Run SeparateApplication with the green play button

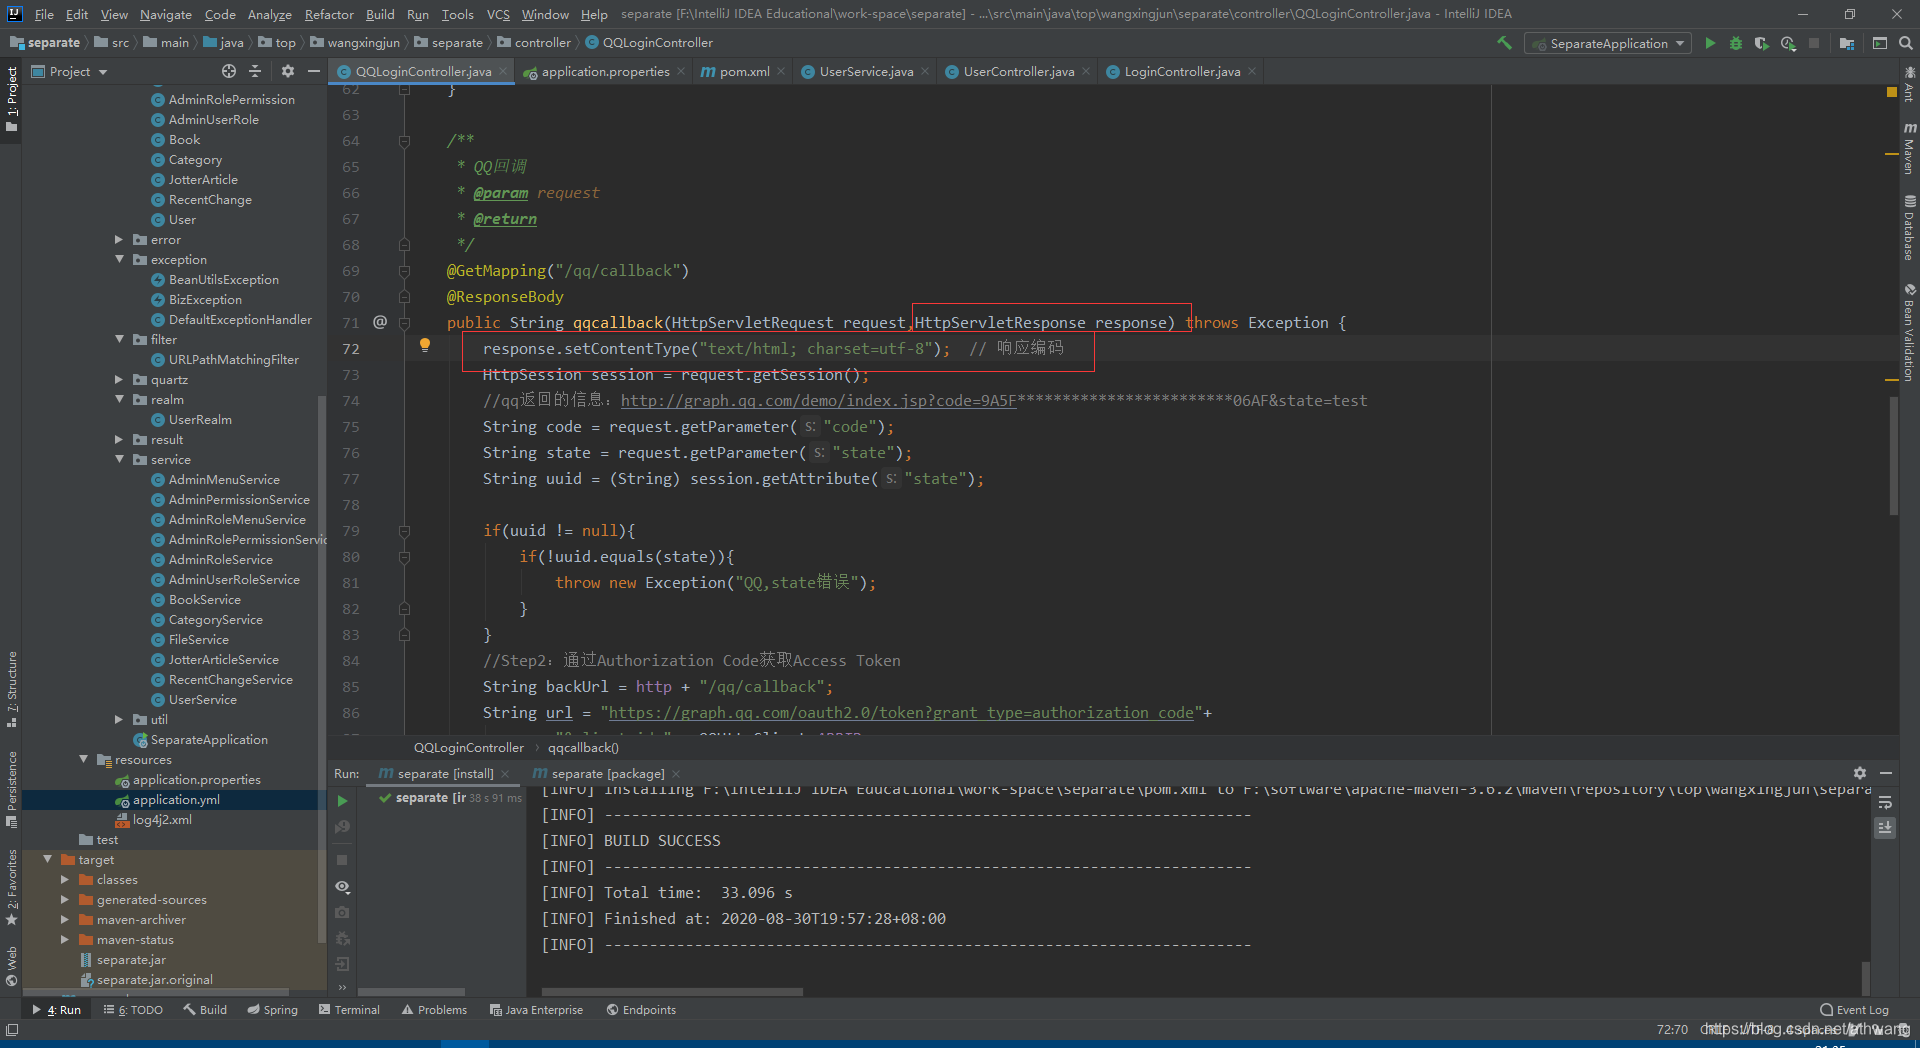click(1710, 43)
